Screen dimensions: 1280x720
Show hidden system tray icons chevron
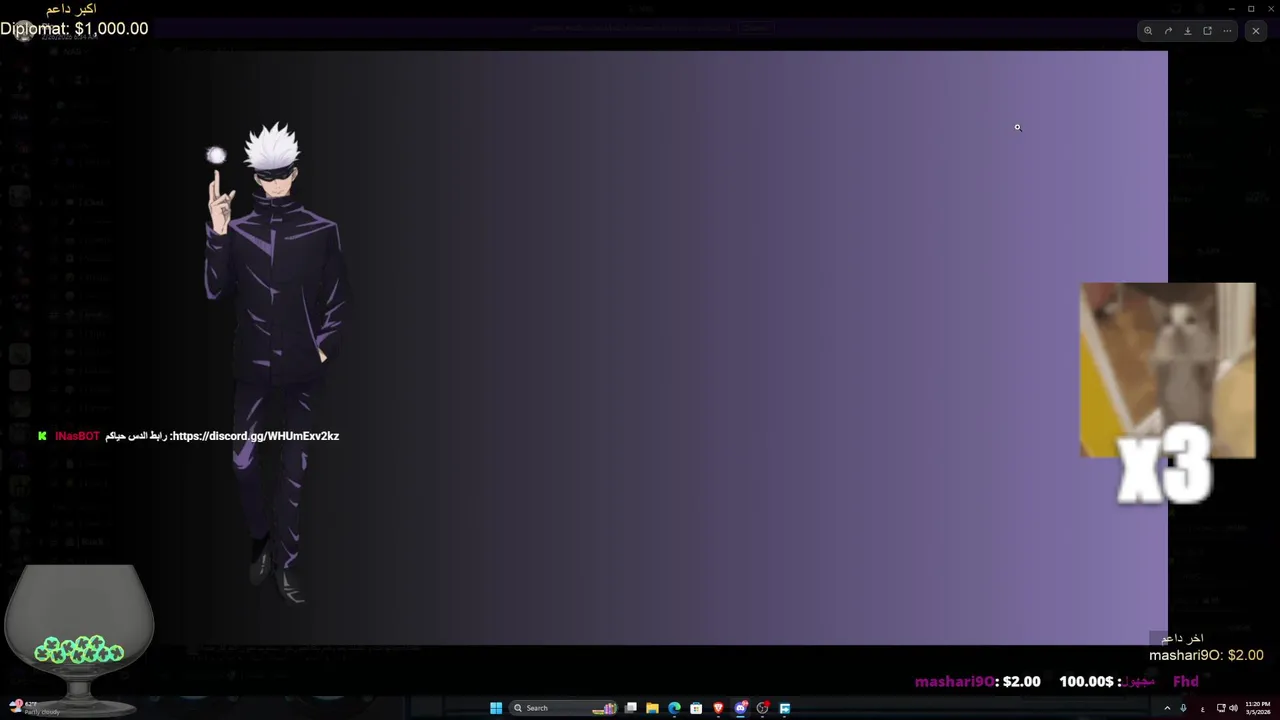pyautogui.click(x=1167, y=708)
